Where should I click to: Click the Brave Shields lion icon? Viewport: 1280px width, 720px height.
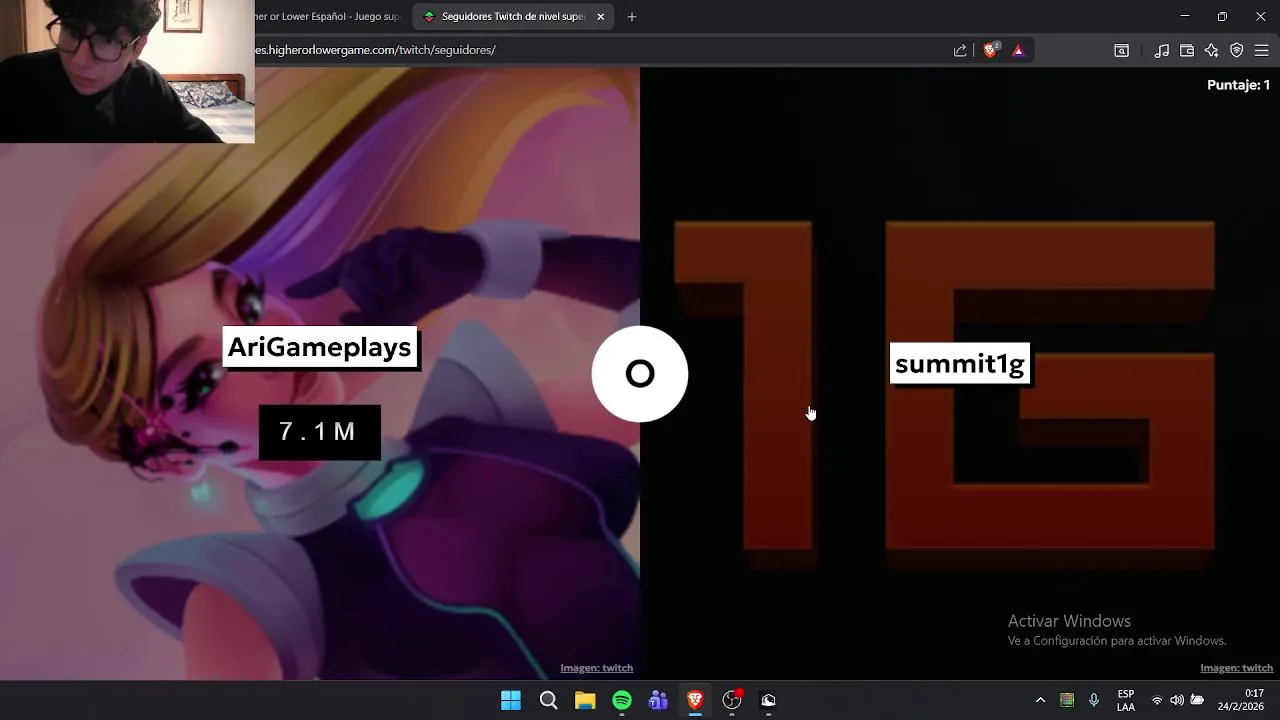click(990, 50)
